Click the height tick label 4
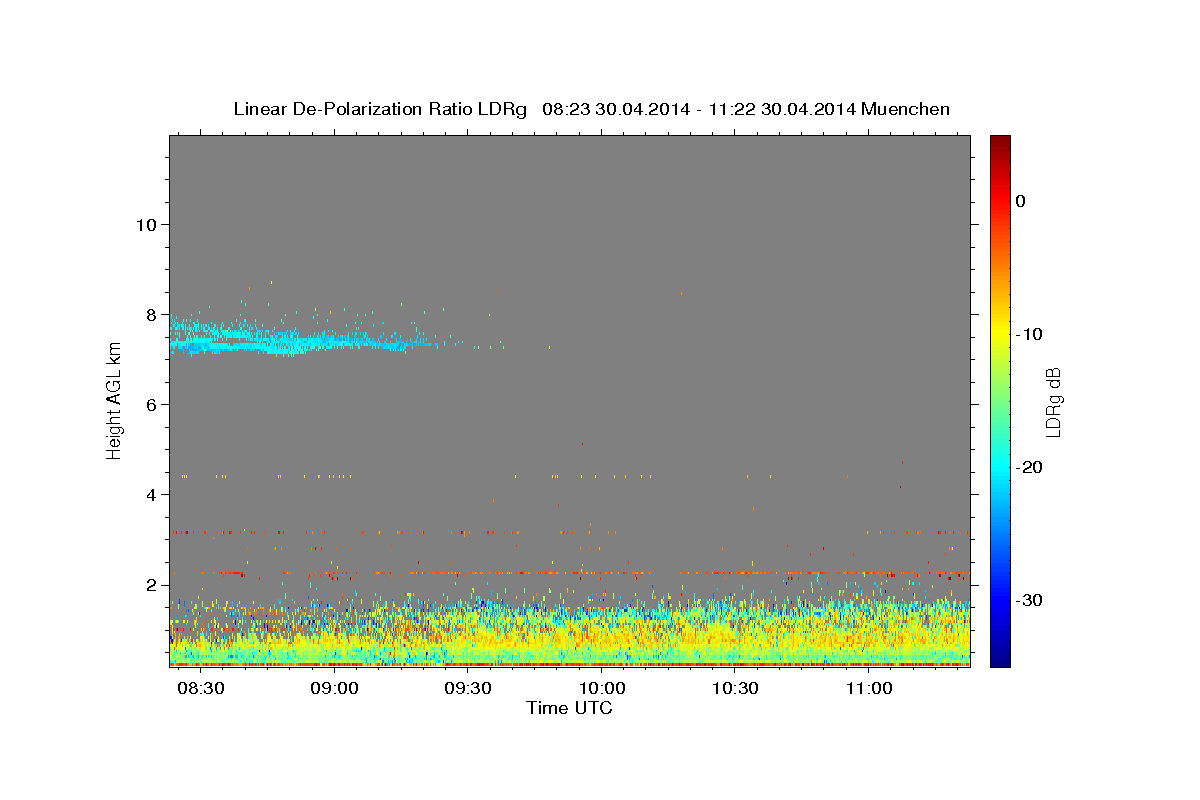This screenshot has height=800, width=1200. coord(150,494)
